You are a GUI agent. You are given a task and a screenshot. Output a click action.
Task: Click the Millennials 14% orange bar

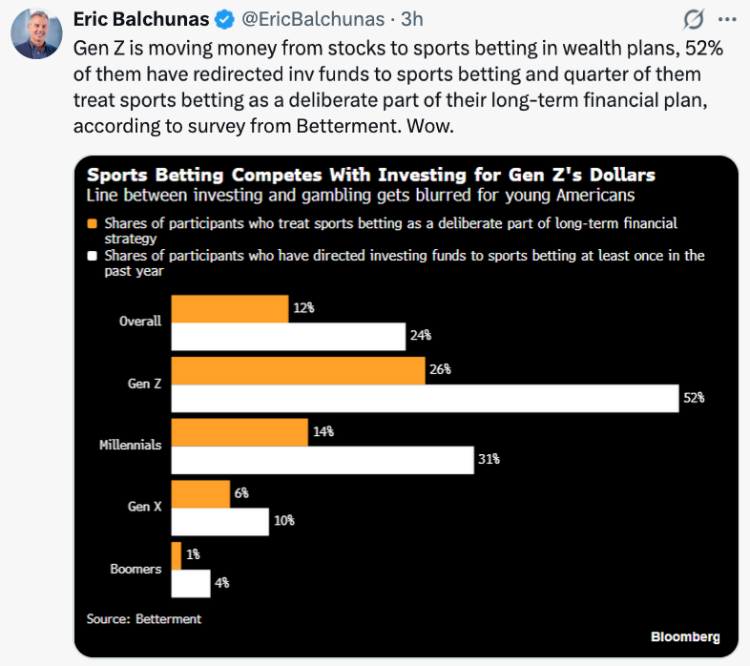240,433
